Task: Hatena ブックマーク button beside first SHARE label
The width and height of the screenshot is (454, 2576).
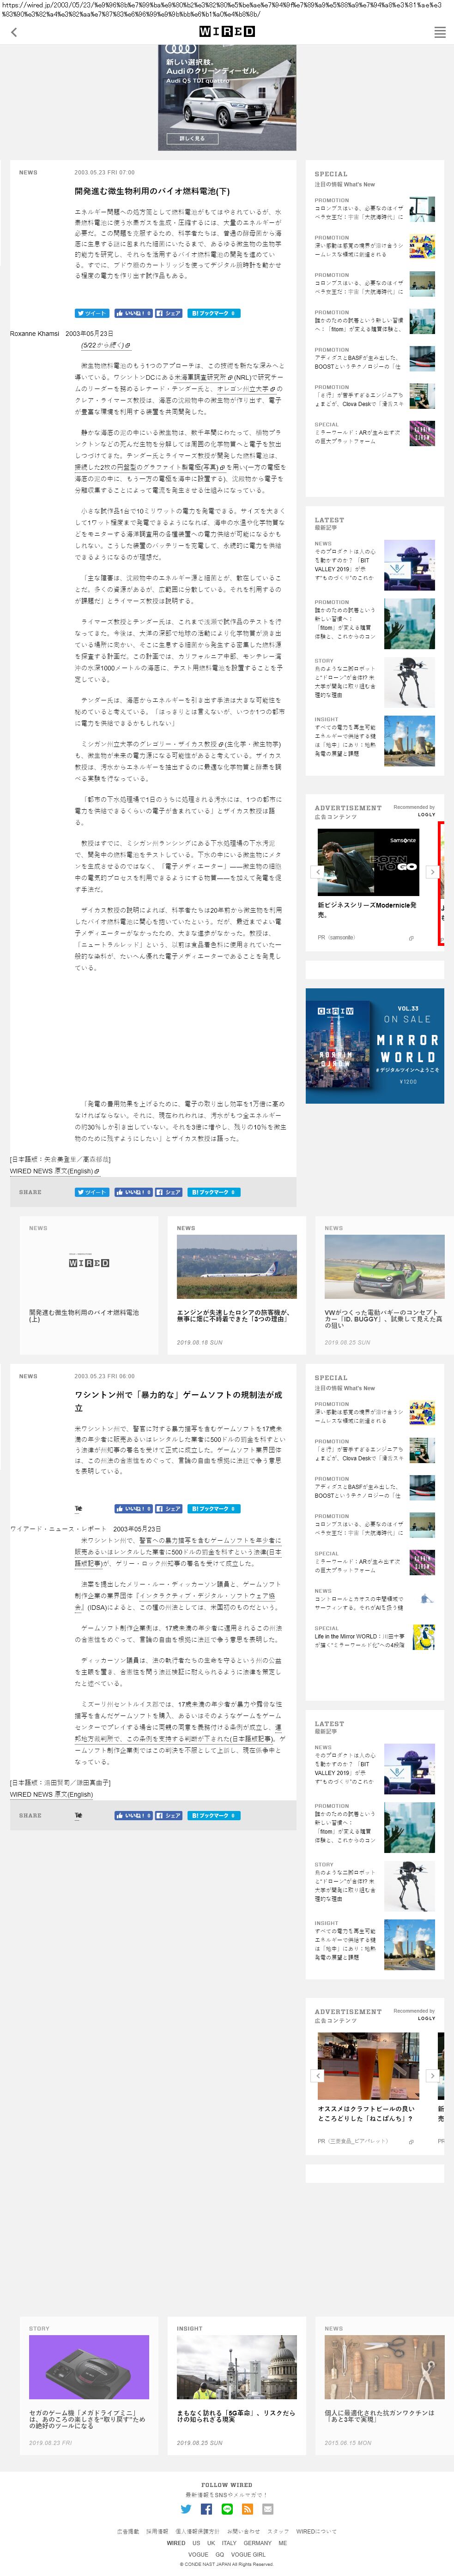Action: (x=213, y=1192)
